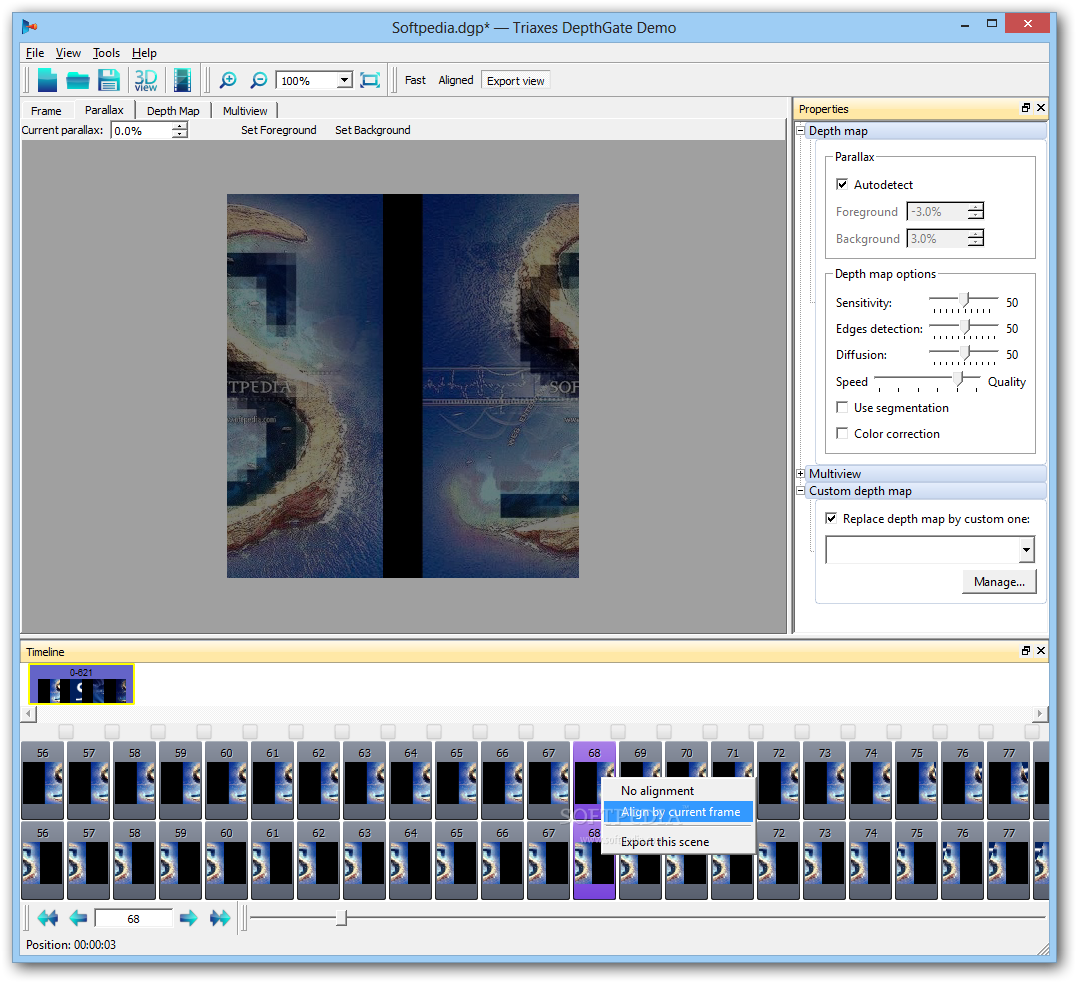Step to the next frame arrow
Viewport: 1077px width, 983px height.
(188, 918)
